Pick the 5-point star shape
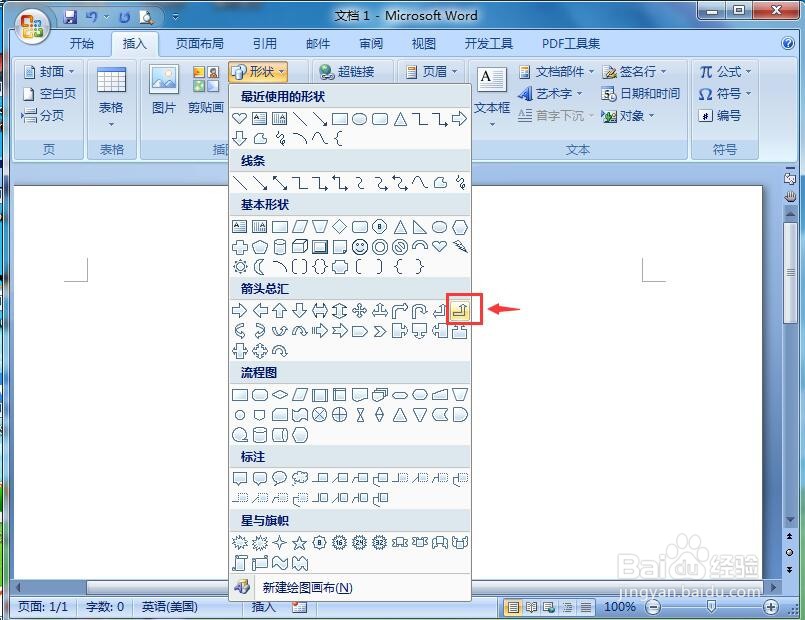The width and height of the screenshot is (805, 620). (x=300, y=542)
